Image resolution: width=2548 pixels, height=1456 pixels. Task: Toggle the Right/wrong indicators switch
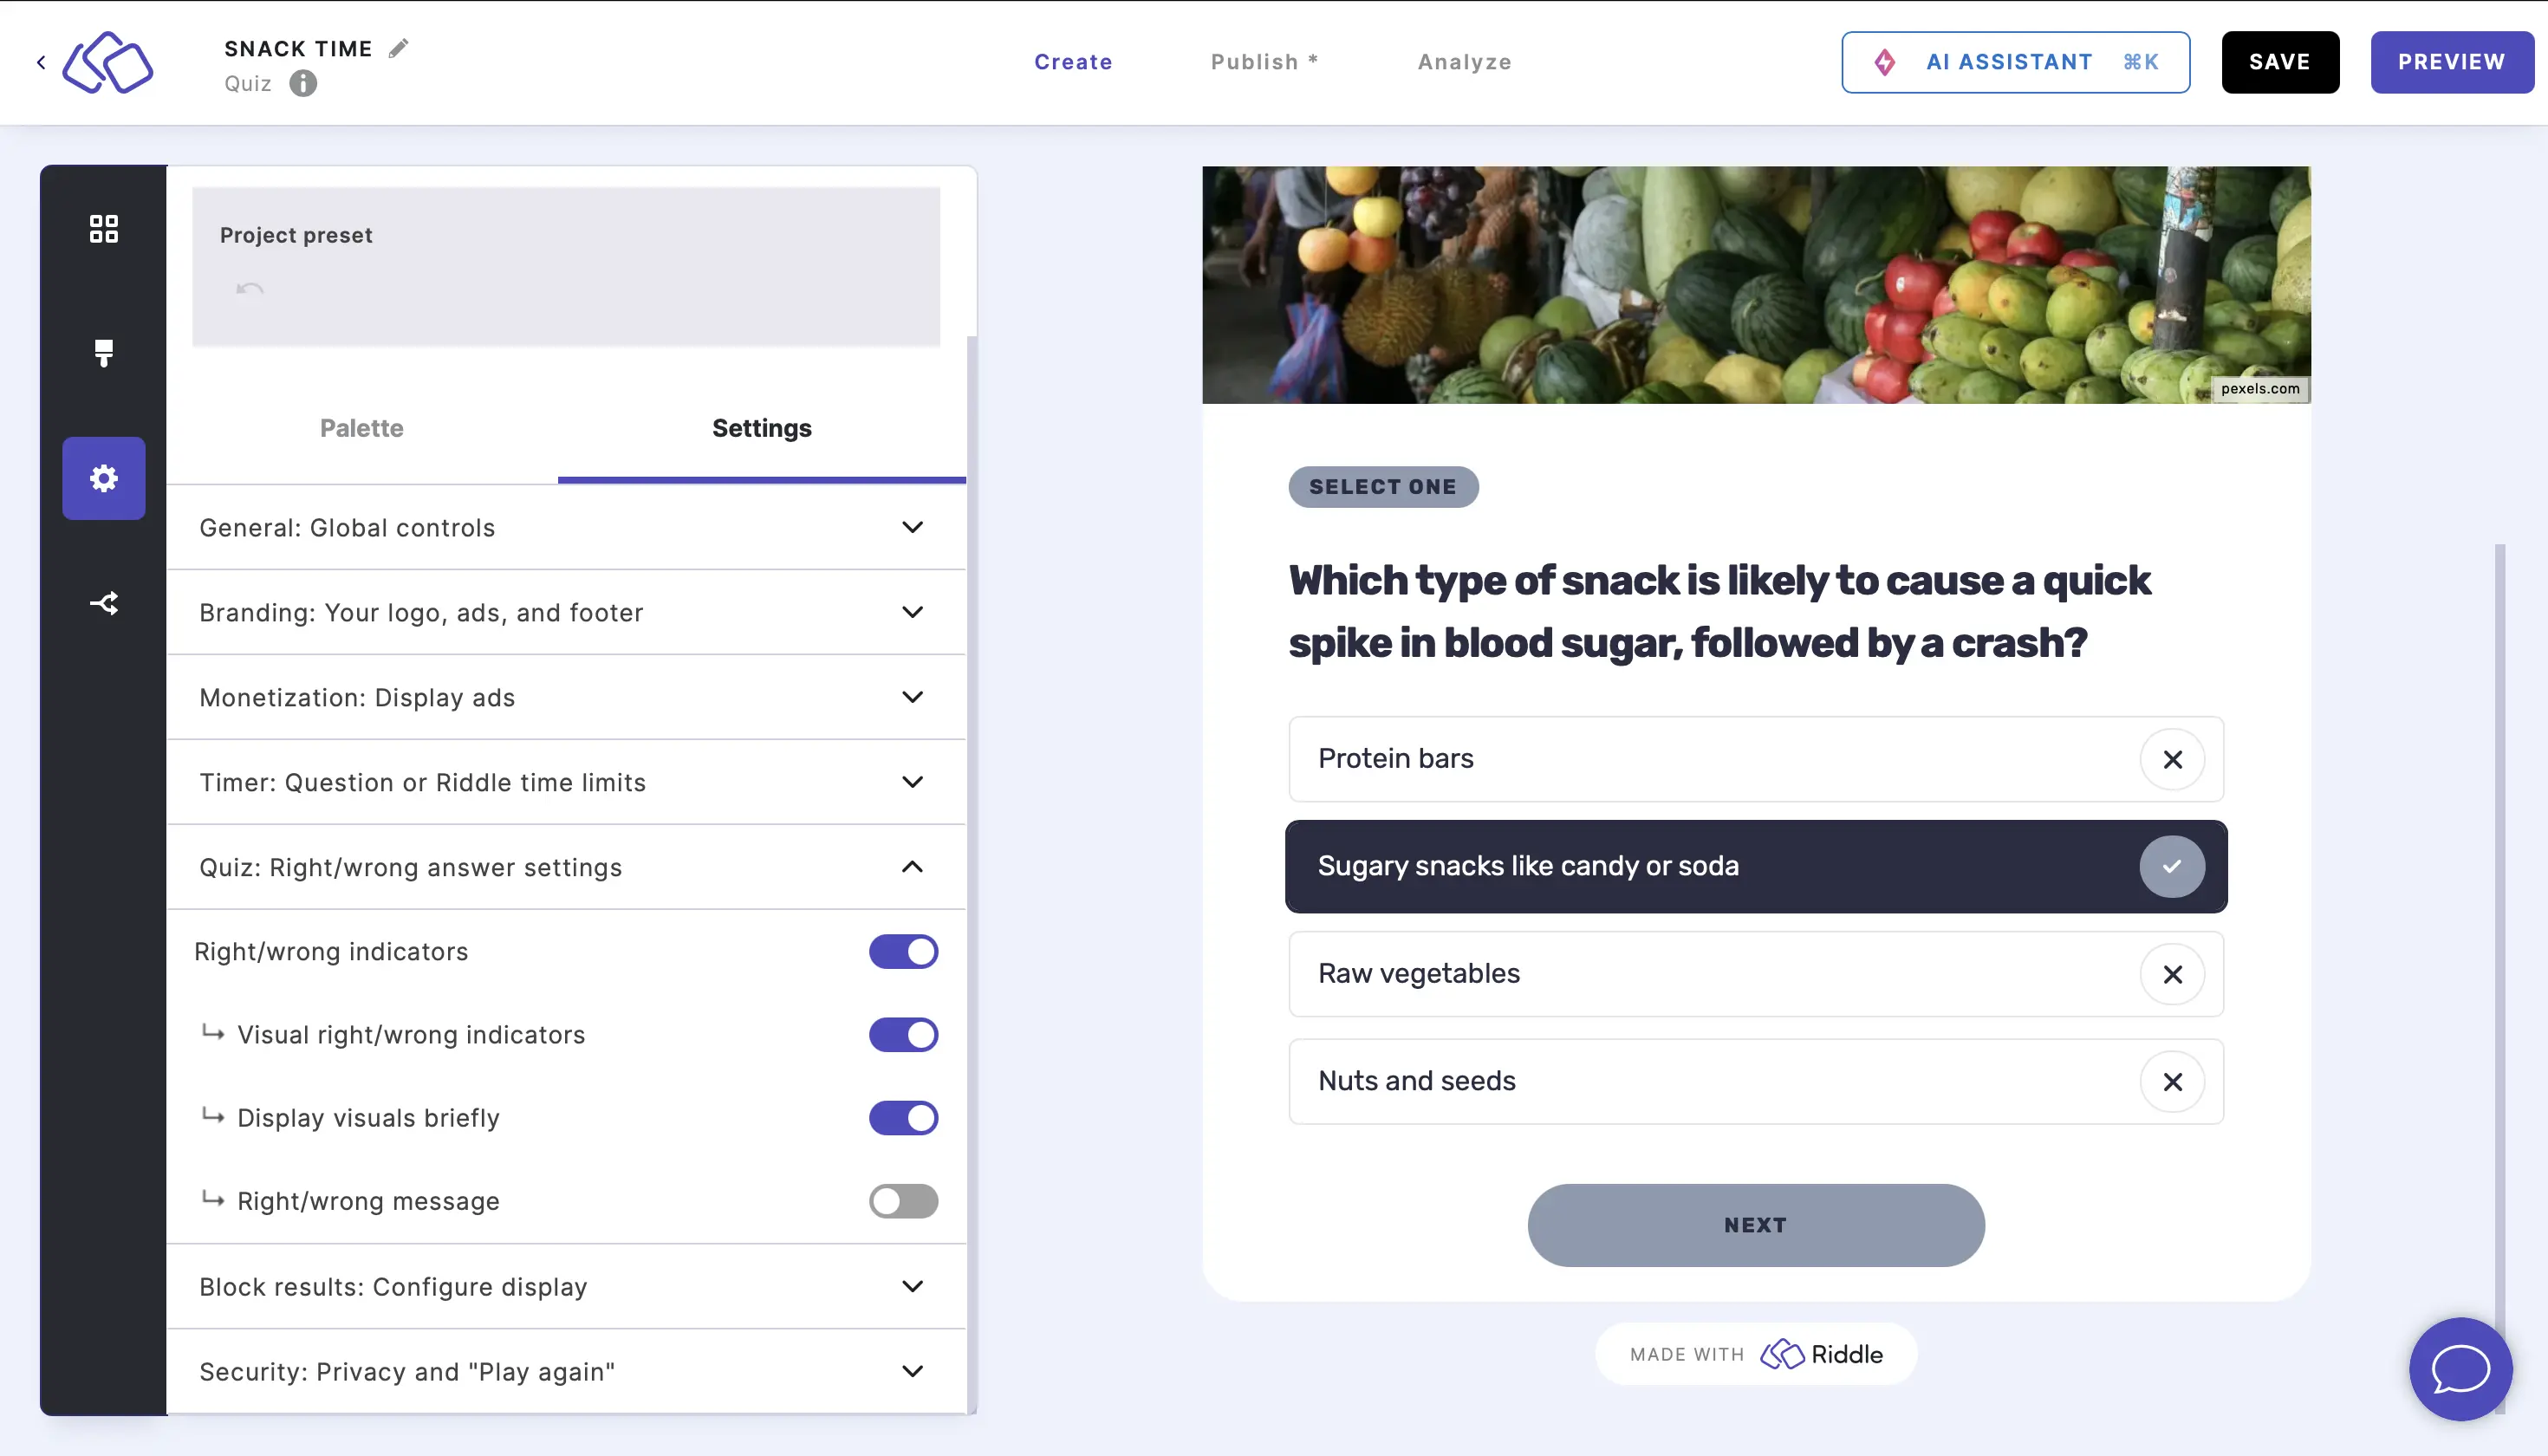[903, 952]
